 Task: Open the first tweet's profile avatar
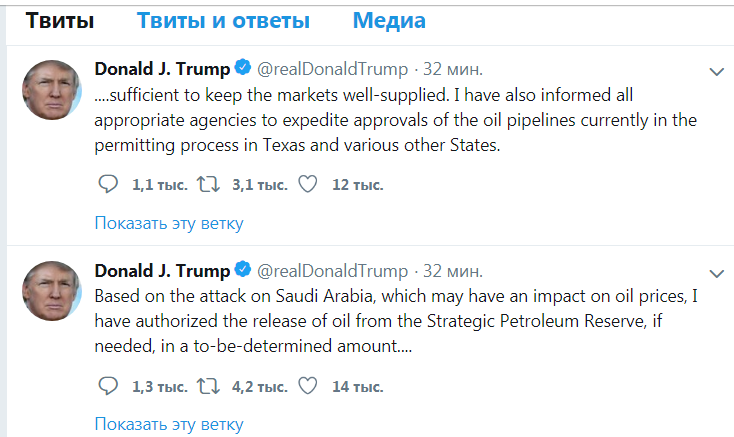(52, 89)
